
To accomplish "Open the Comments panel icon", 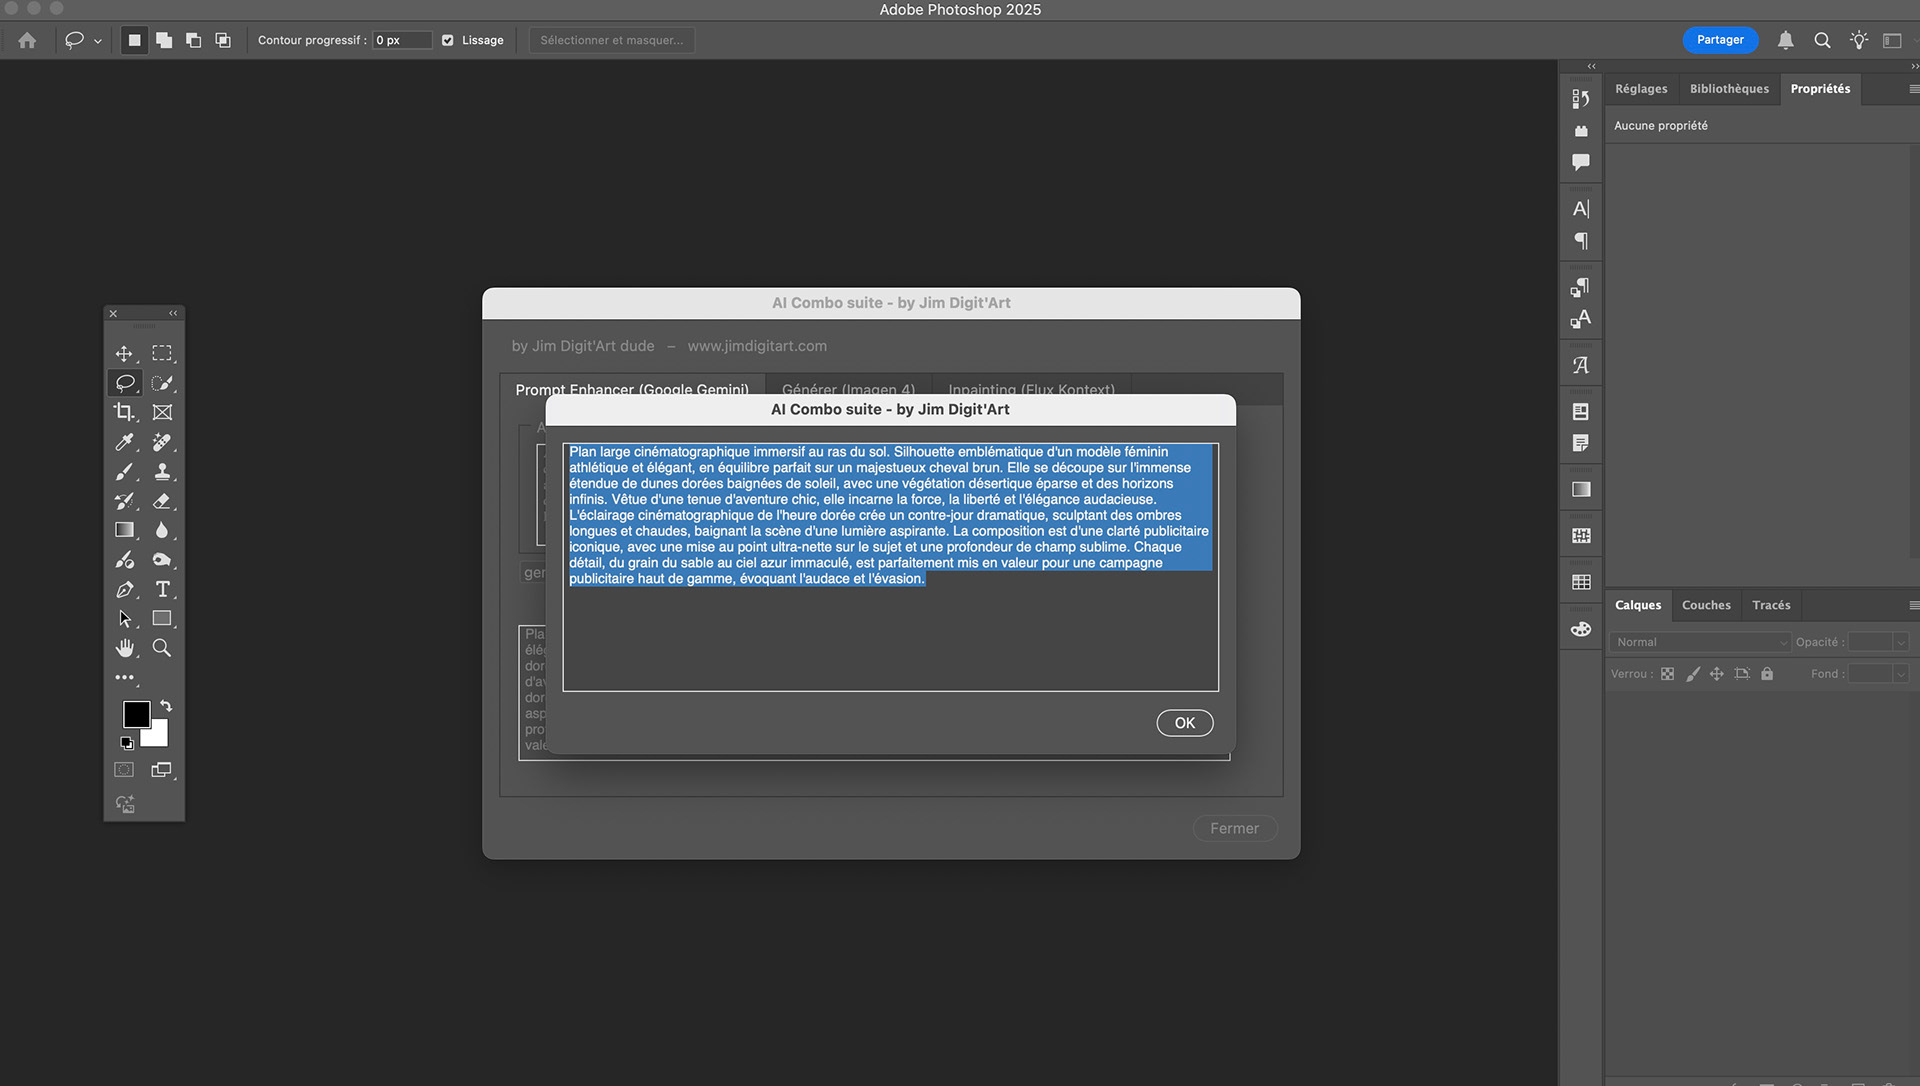I will click(1581, 162).
